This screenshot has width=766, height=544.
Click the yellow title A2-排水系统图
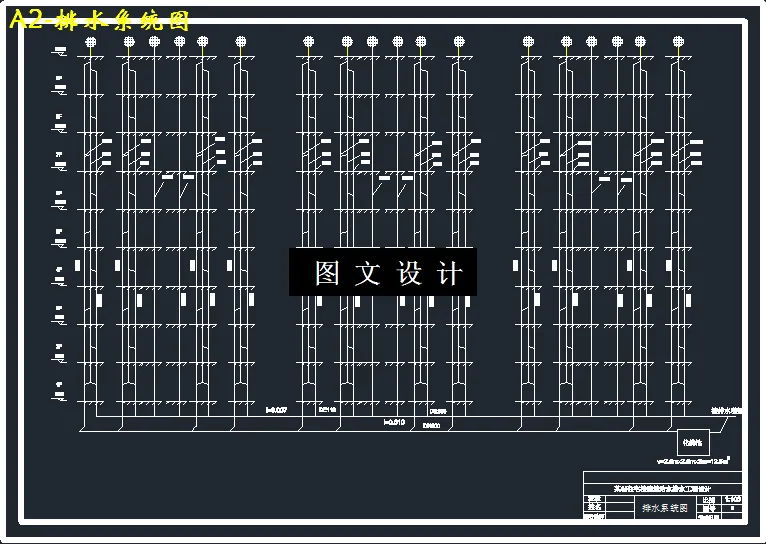[x=99, y=20]
